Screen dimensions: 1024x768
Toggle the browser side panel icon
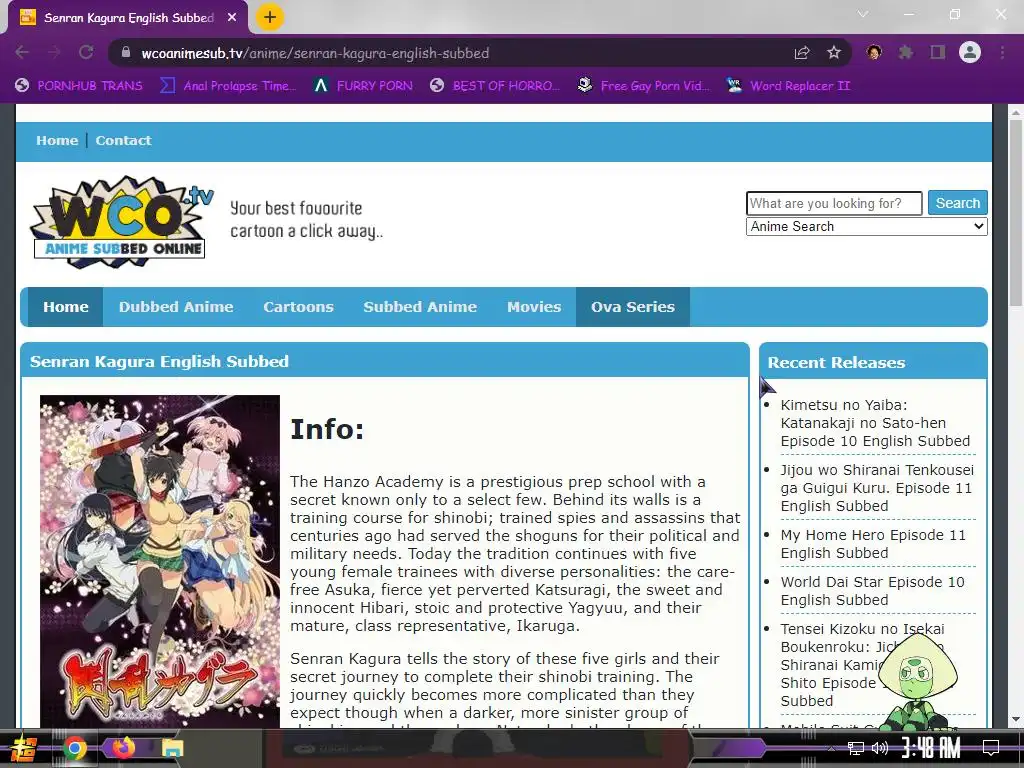(x=938, y=52)
